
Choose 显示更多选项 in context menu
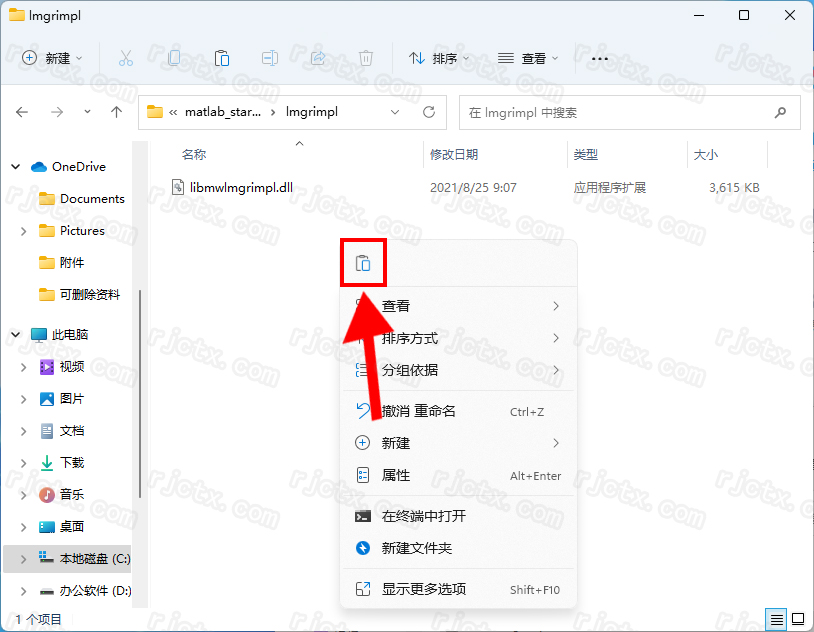click(424, 589)
